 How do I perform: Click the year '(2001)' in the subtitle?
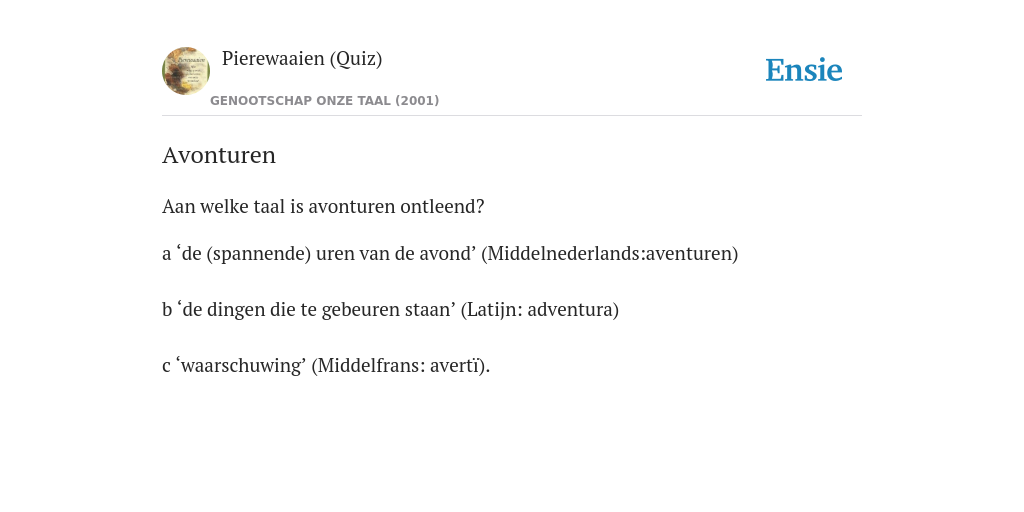click(x=417, y=101)
